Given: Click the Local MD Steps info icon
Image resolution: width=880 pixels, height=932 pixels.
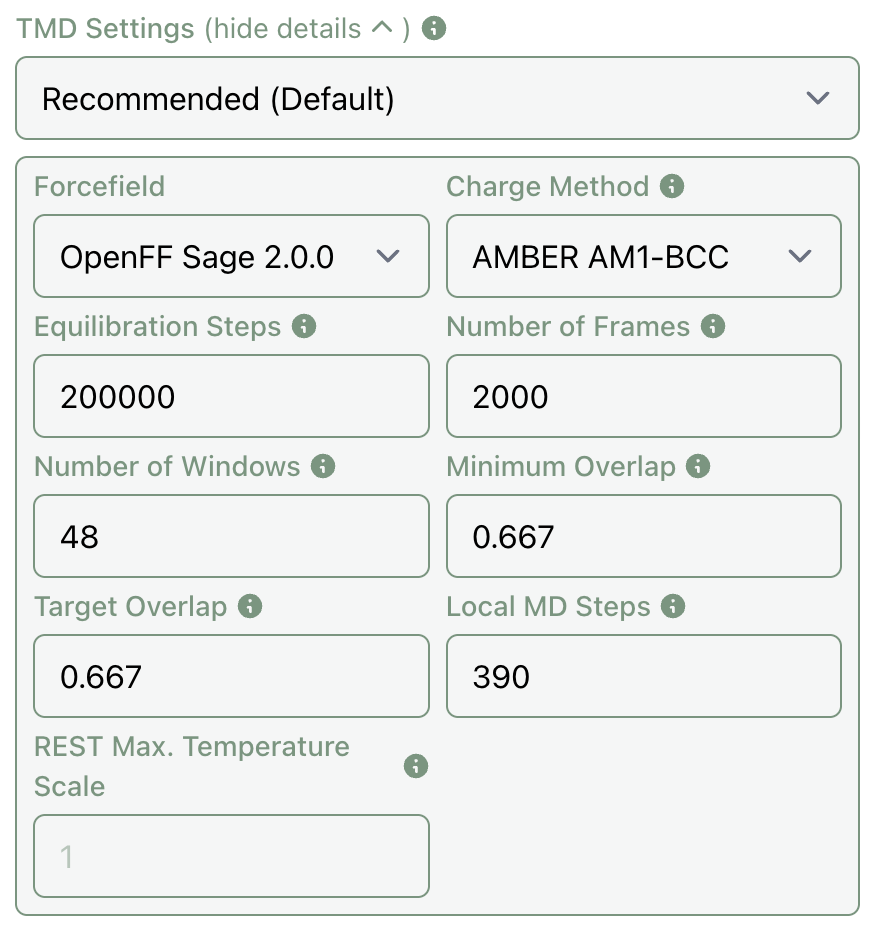Looking at the screenshot, I should [672, 606].
